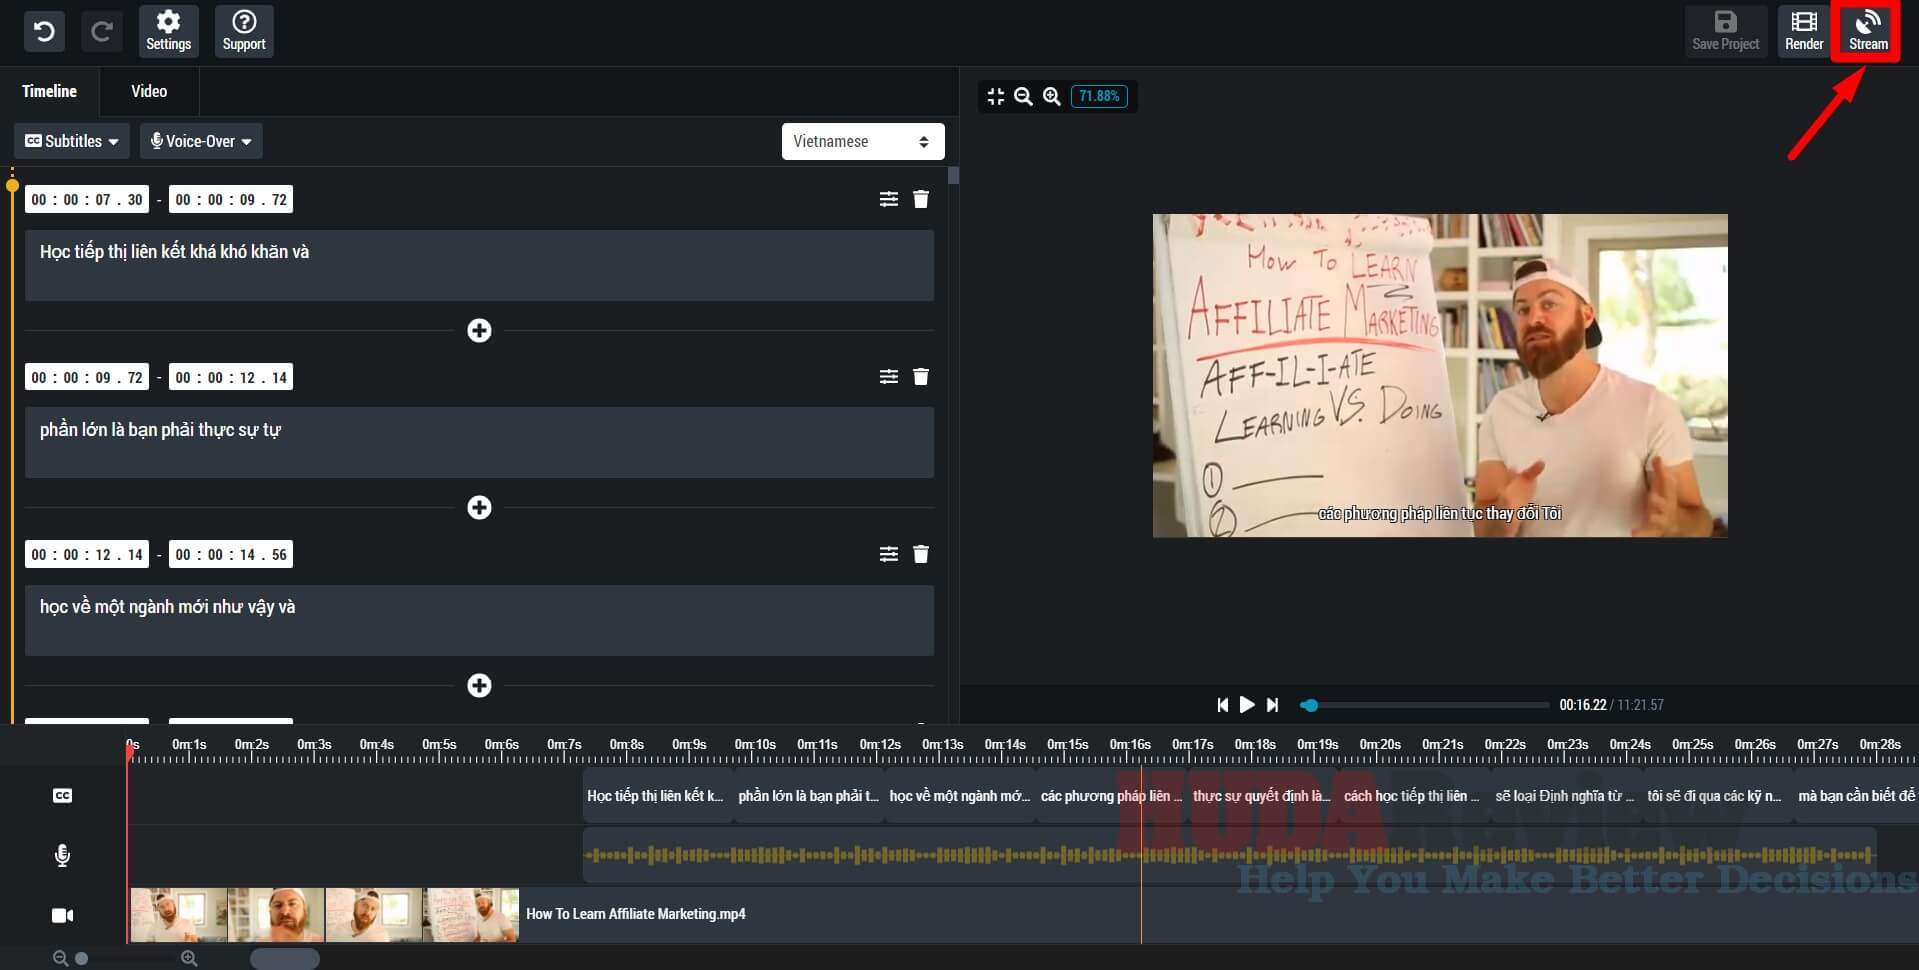Click the 0m:10s mark on the timeline ruler

tap(755, 745)
